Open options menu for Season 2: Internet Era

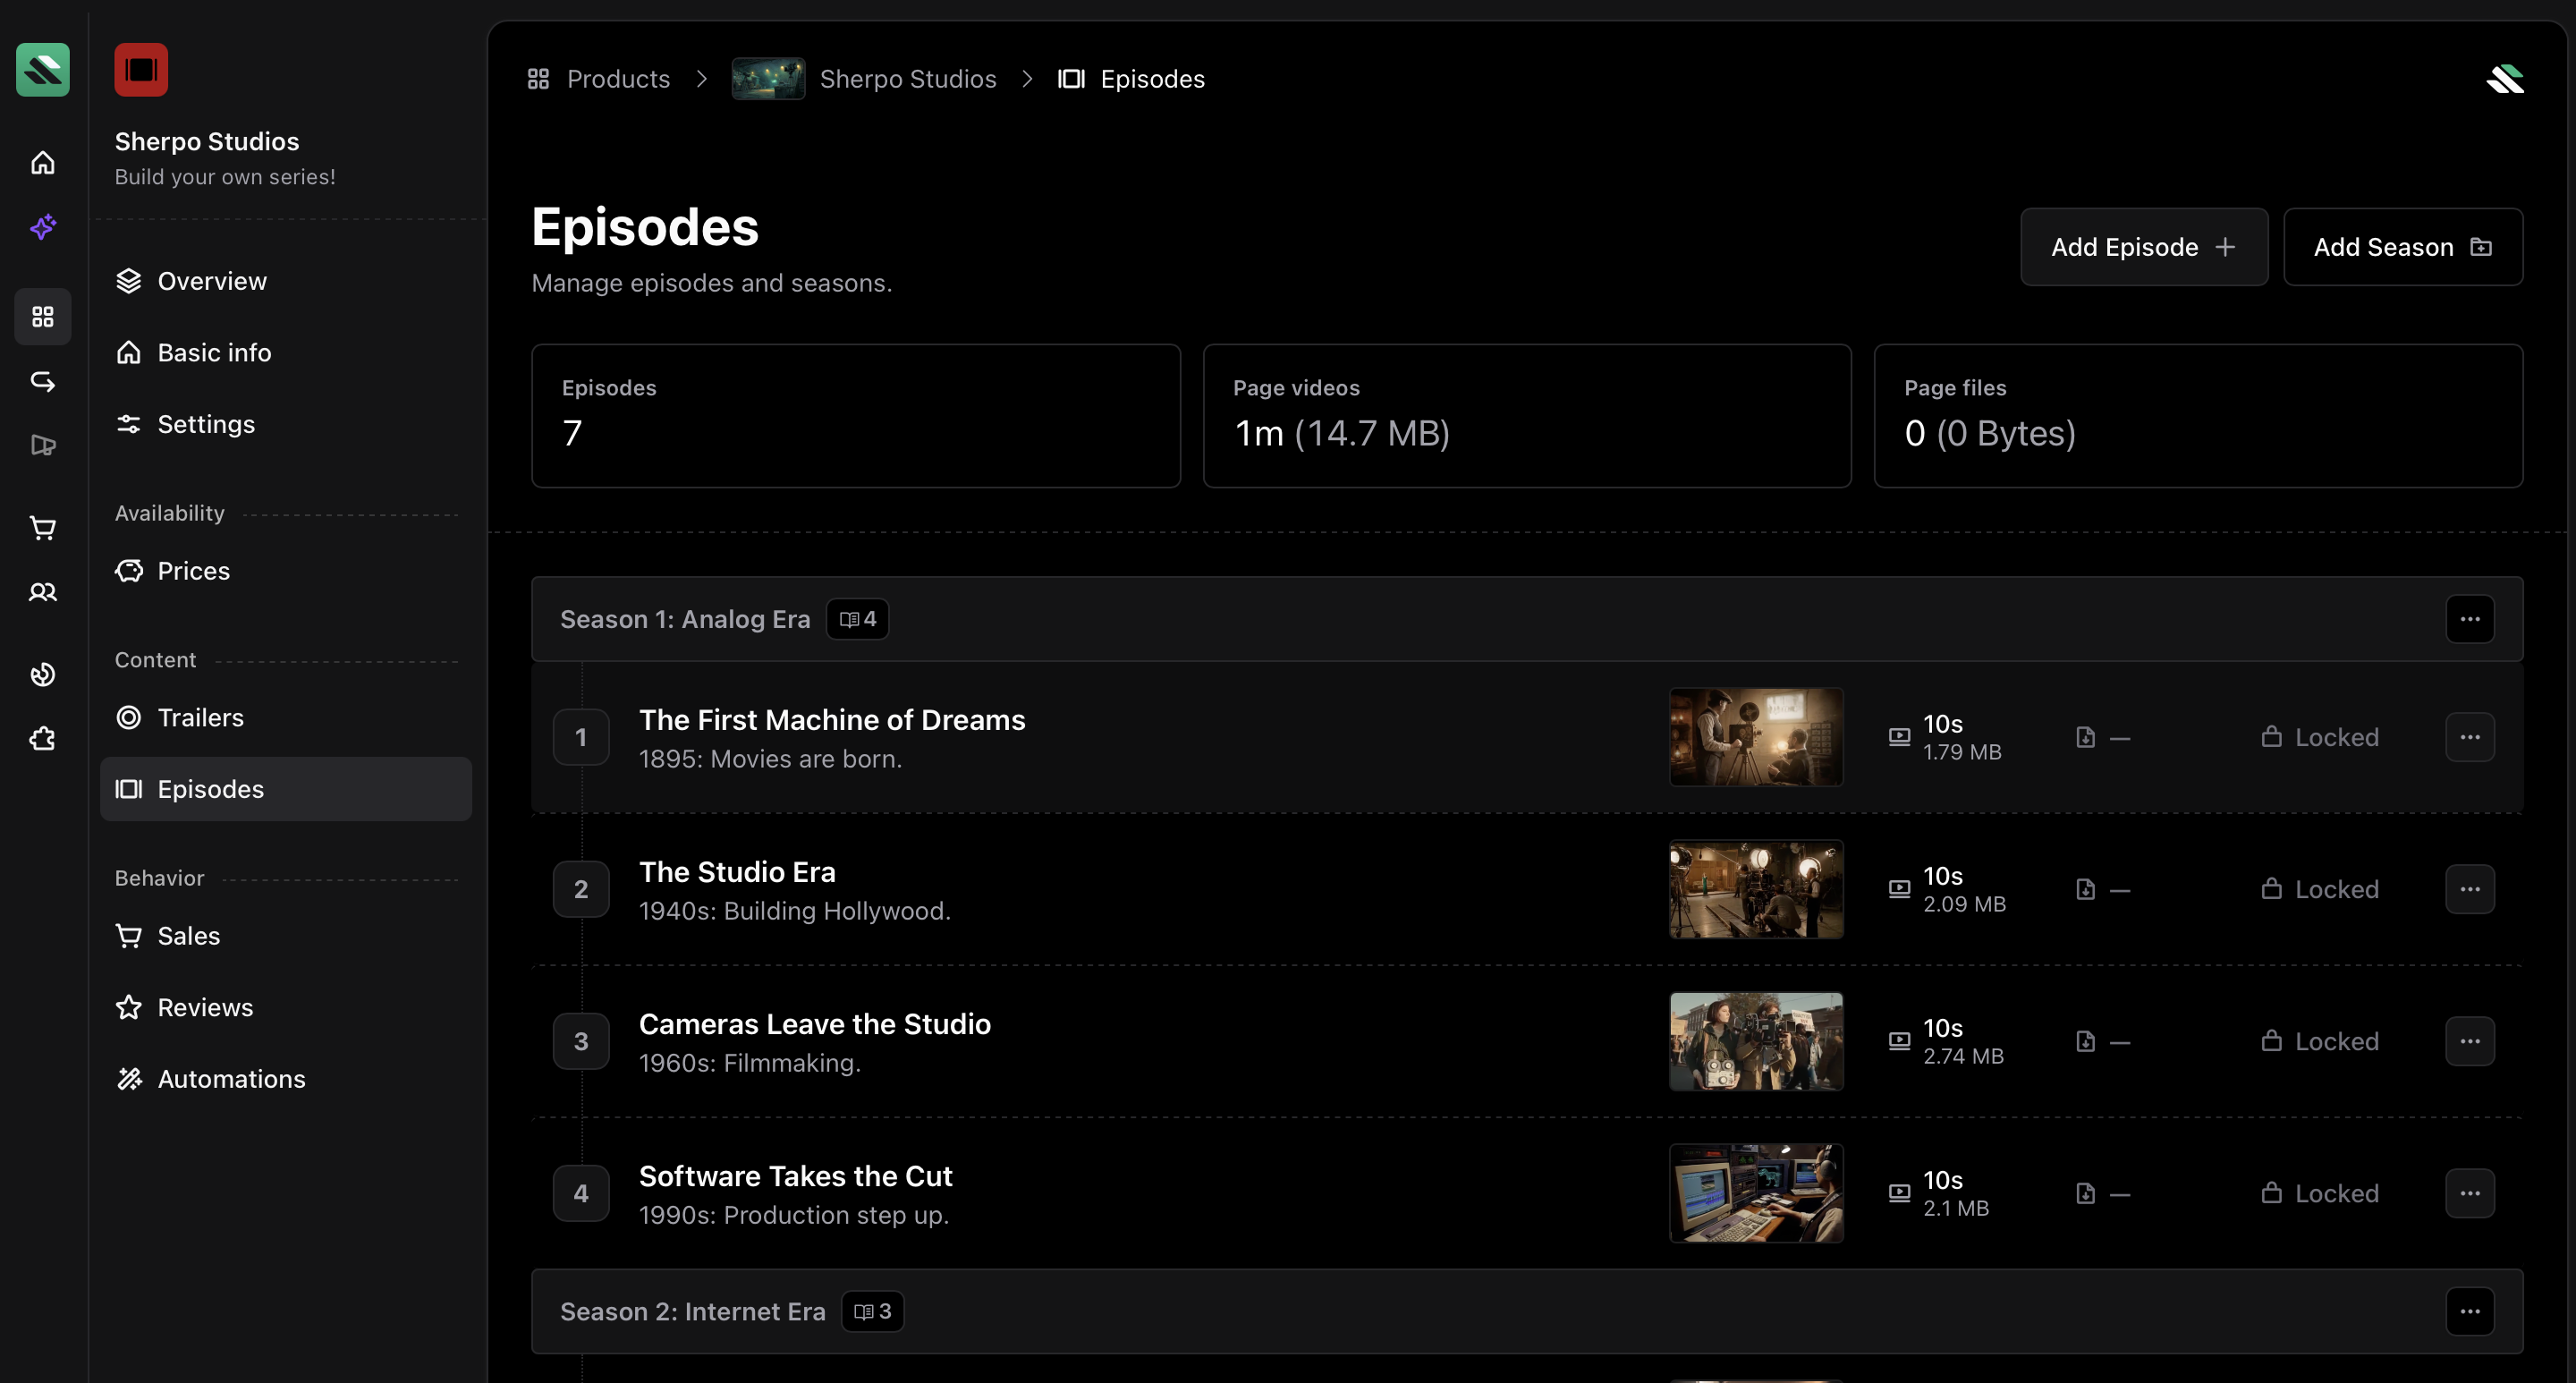(x=2470, y=1311)
